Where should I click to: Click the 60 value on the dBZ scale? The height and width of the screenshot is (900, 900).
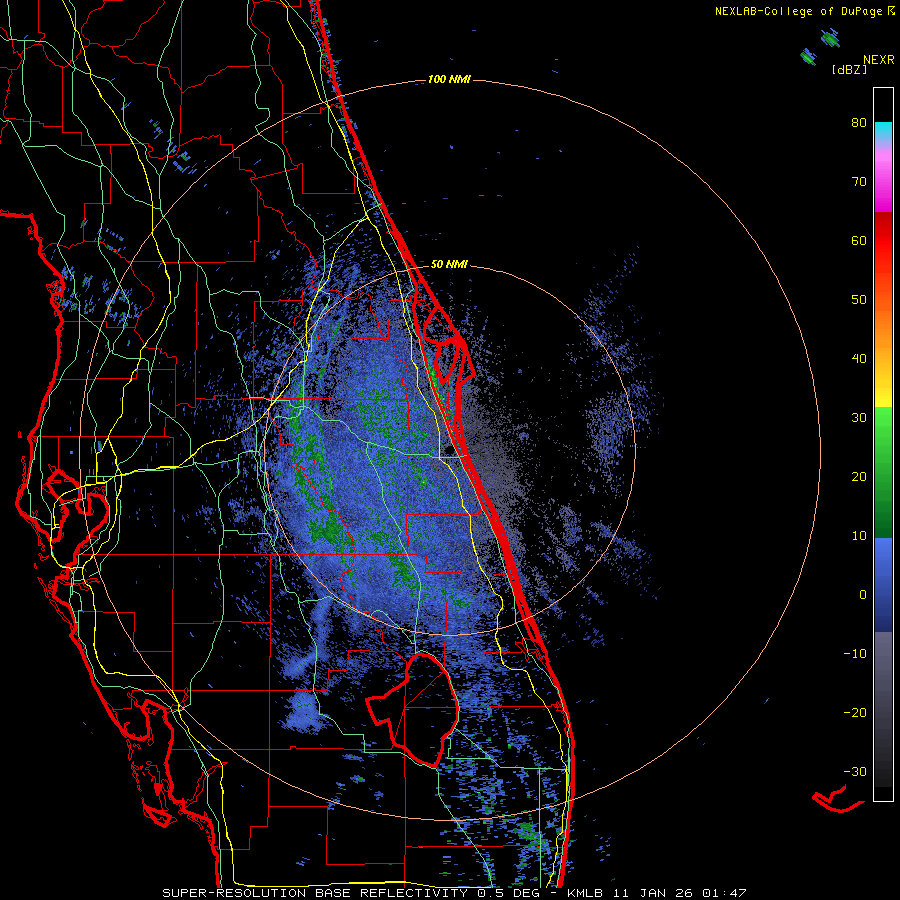(859, 240)
